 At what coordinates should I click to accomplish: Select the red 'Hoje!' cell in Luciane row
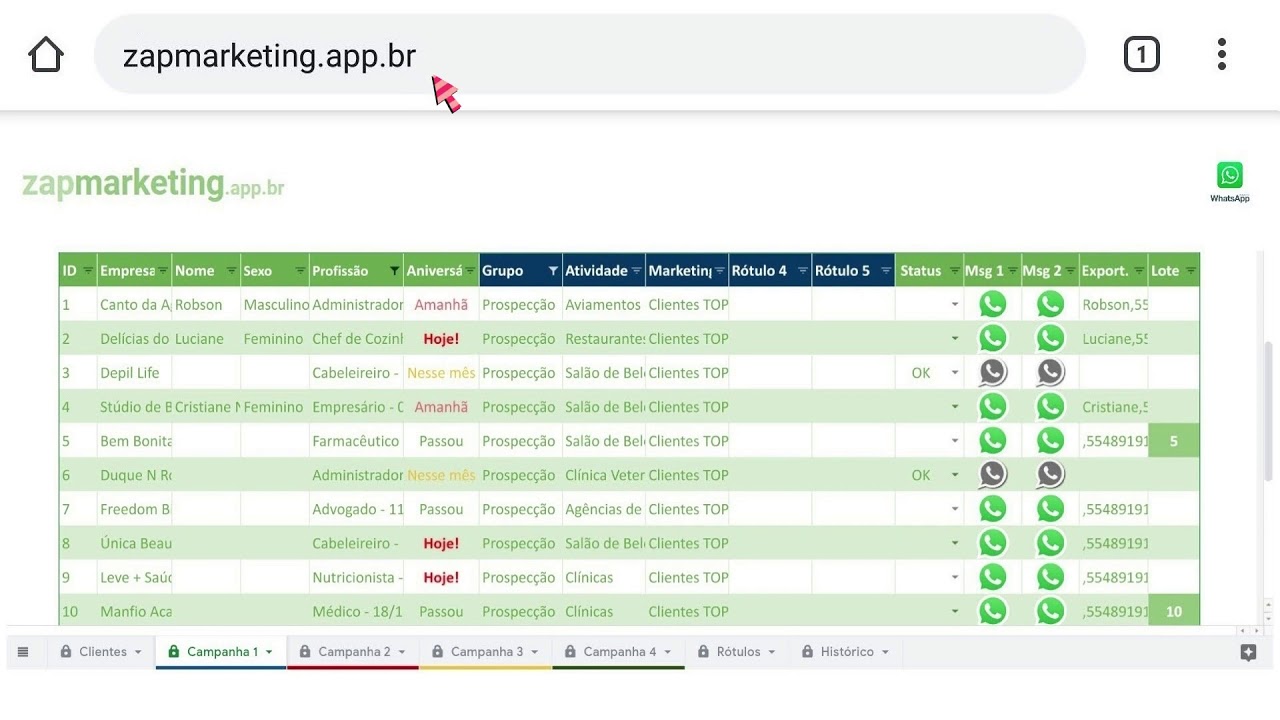point(441,339)
